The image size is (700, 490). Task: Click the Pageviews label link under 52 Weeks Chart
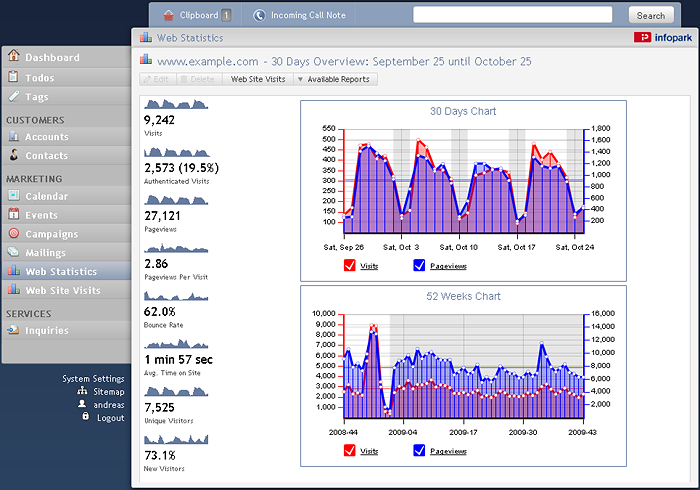click(x=448, y=451)
